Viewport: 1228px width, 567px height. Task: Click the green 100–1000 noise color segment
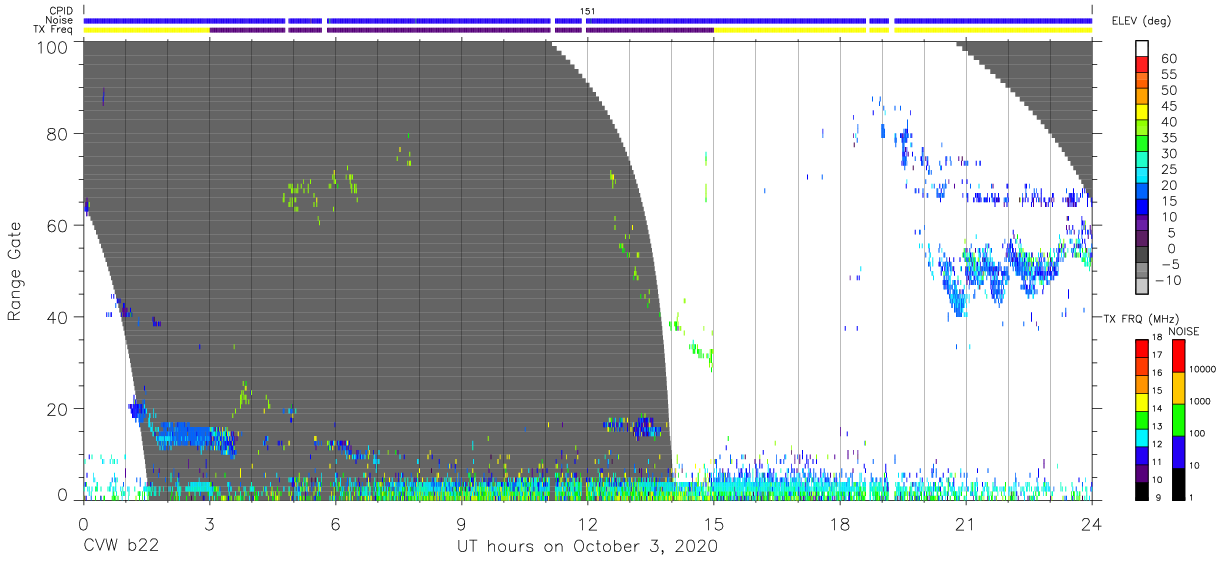tap(1178, 420)
